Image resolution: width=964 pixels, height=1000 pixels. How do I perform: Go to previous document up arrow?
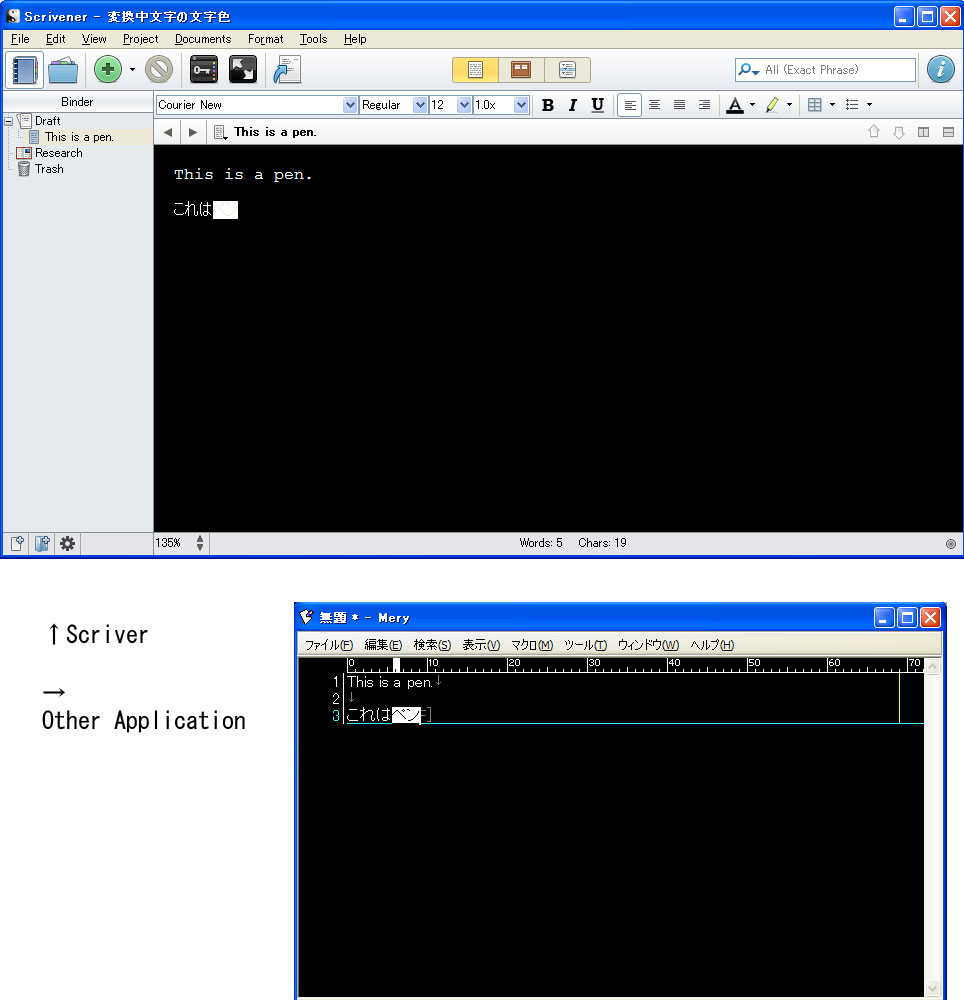tap(873, 131)
